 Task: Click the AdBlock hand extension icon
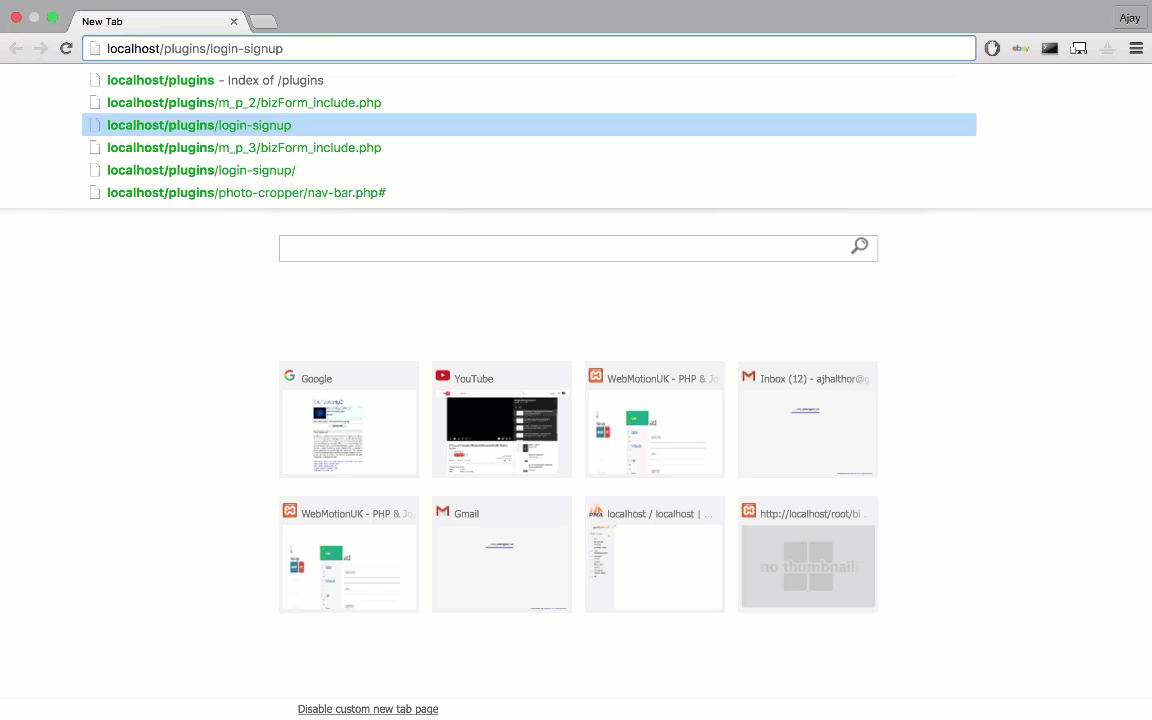[992, 48]
